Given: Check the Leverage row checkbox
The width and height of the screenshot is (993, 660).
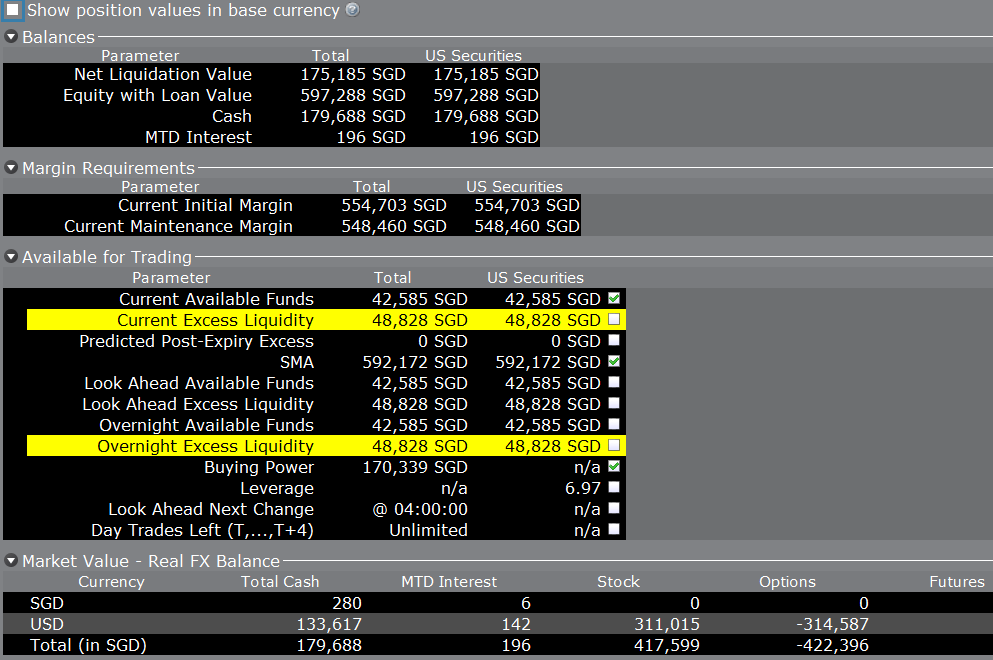Looking at the screenshot, I should (614, 488).
